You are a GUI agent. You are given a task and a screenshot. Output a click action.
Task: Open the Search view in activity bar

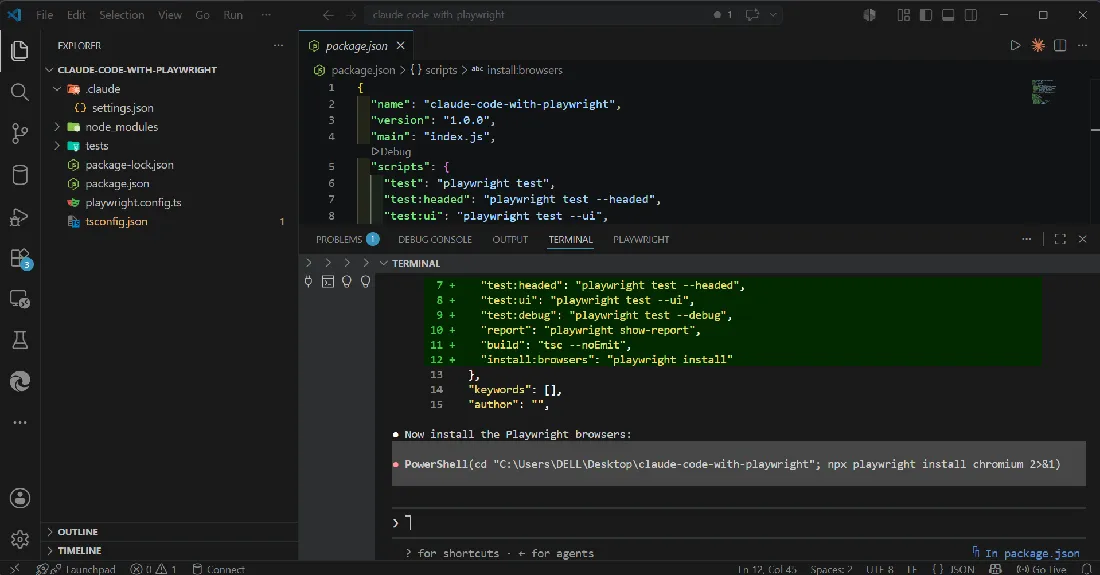tap(20, 92)
